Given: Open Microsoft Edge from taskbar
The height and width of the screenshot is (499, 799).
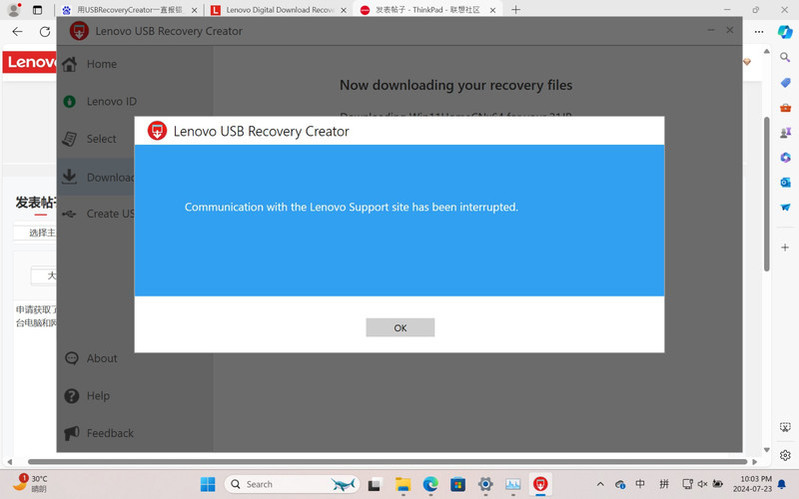Looking at the screenshot, I should (431, 484).
